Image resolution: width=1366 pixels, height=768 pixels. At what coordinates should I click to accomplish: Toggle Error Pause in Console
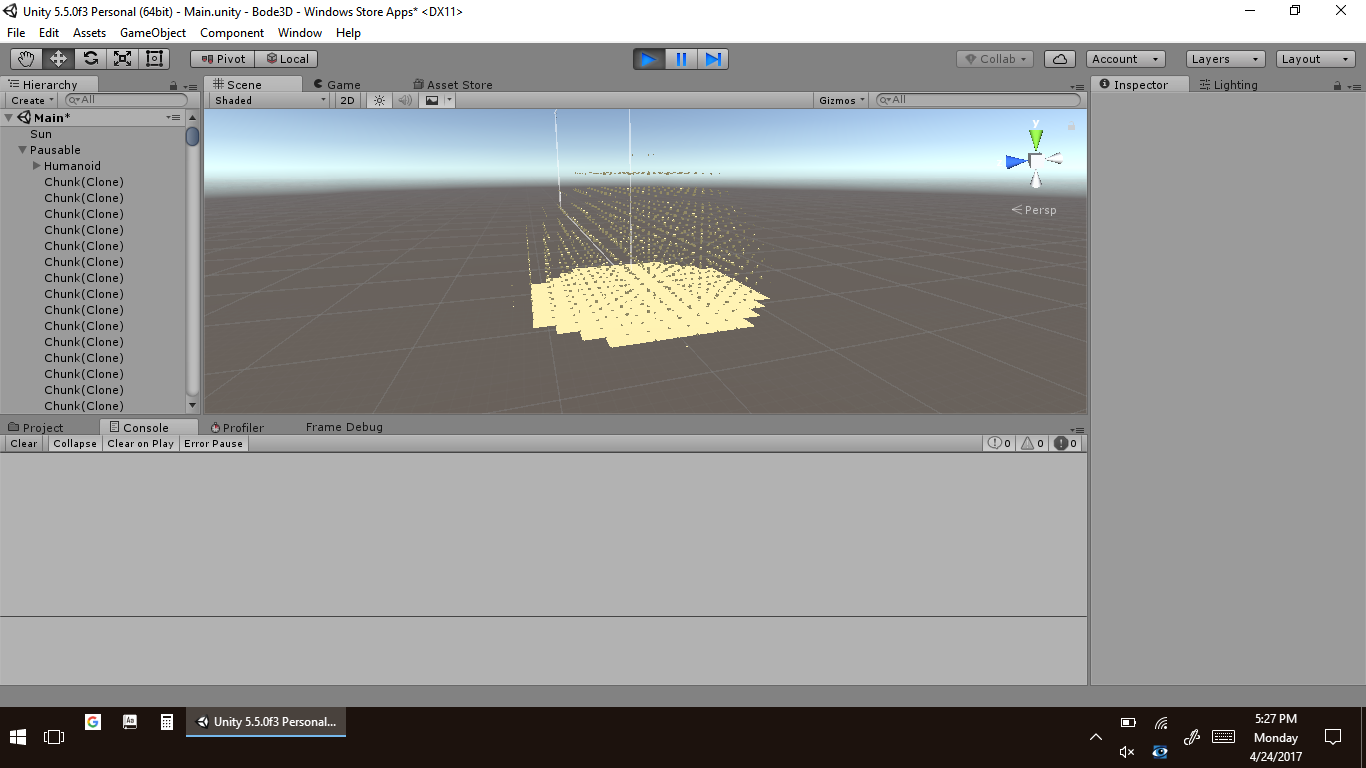point(213,443)
